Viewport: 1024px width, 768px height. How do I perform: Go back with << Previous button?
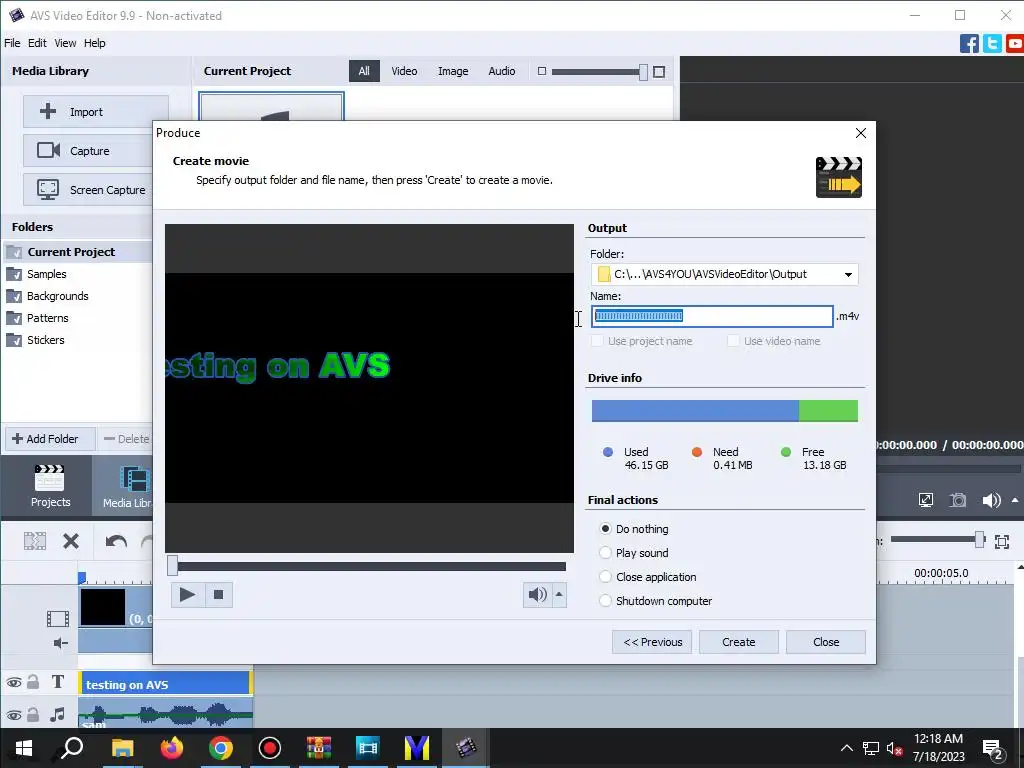click(652, 642)
